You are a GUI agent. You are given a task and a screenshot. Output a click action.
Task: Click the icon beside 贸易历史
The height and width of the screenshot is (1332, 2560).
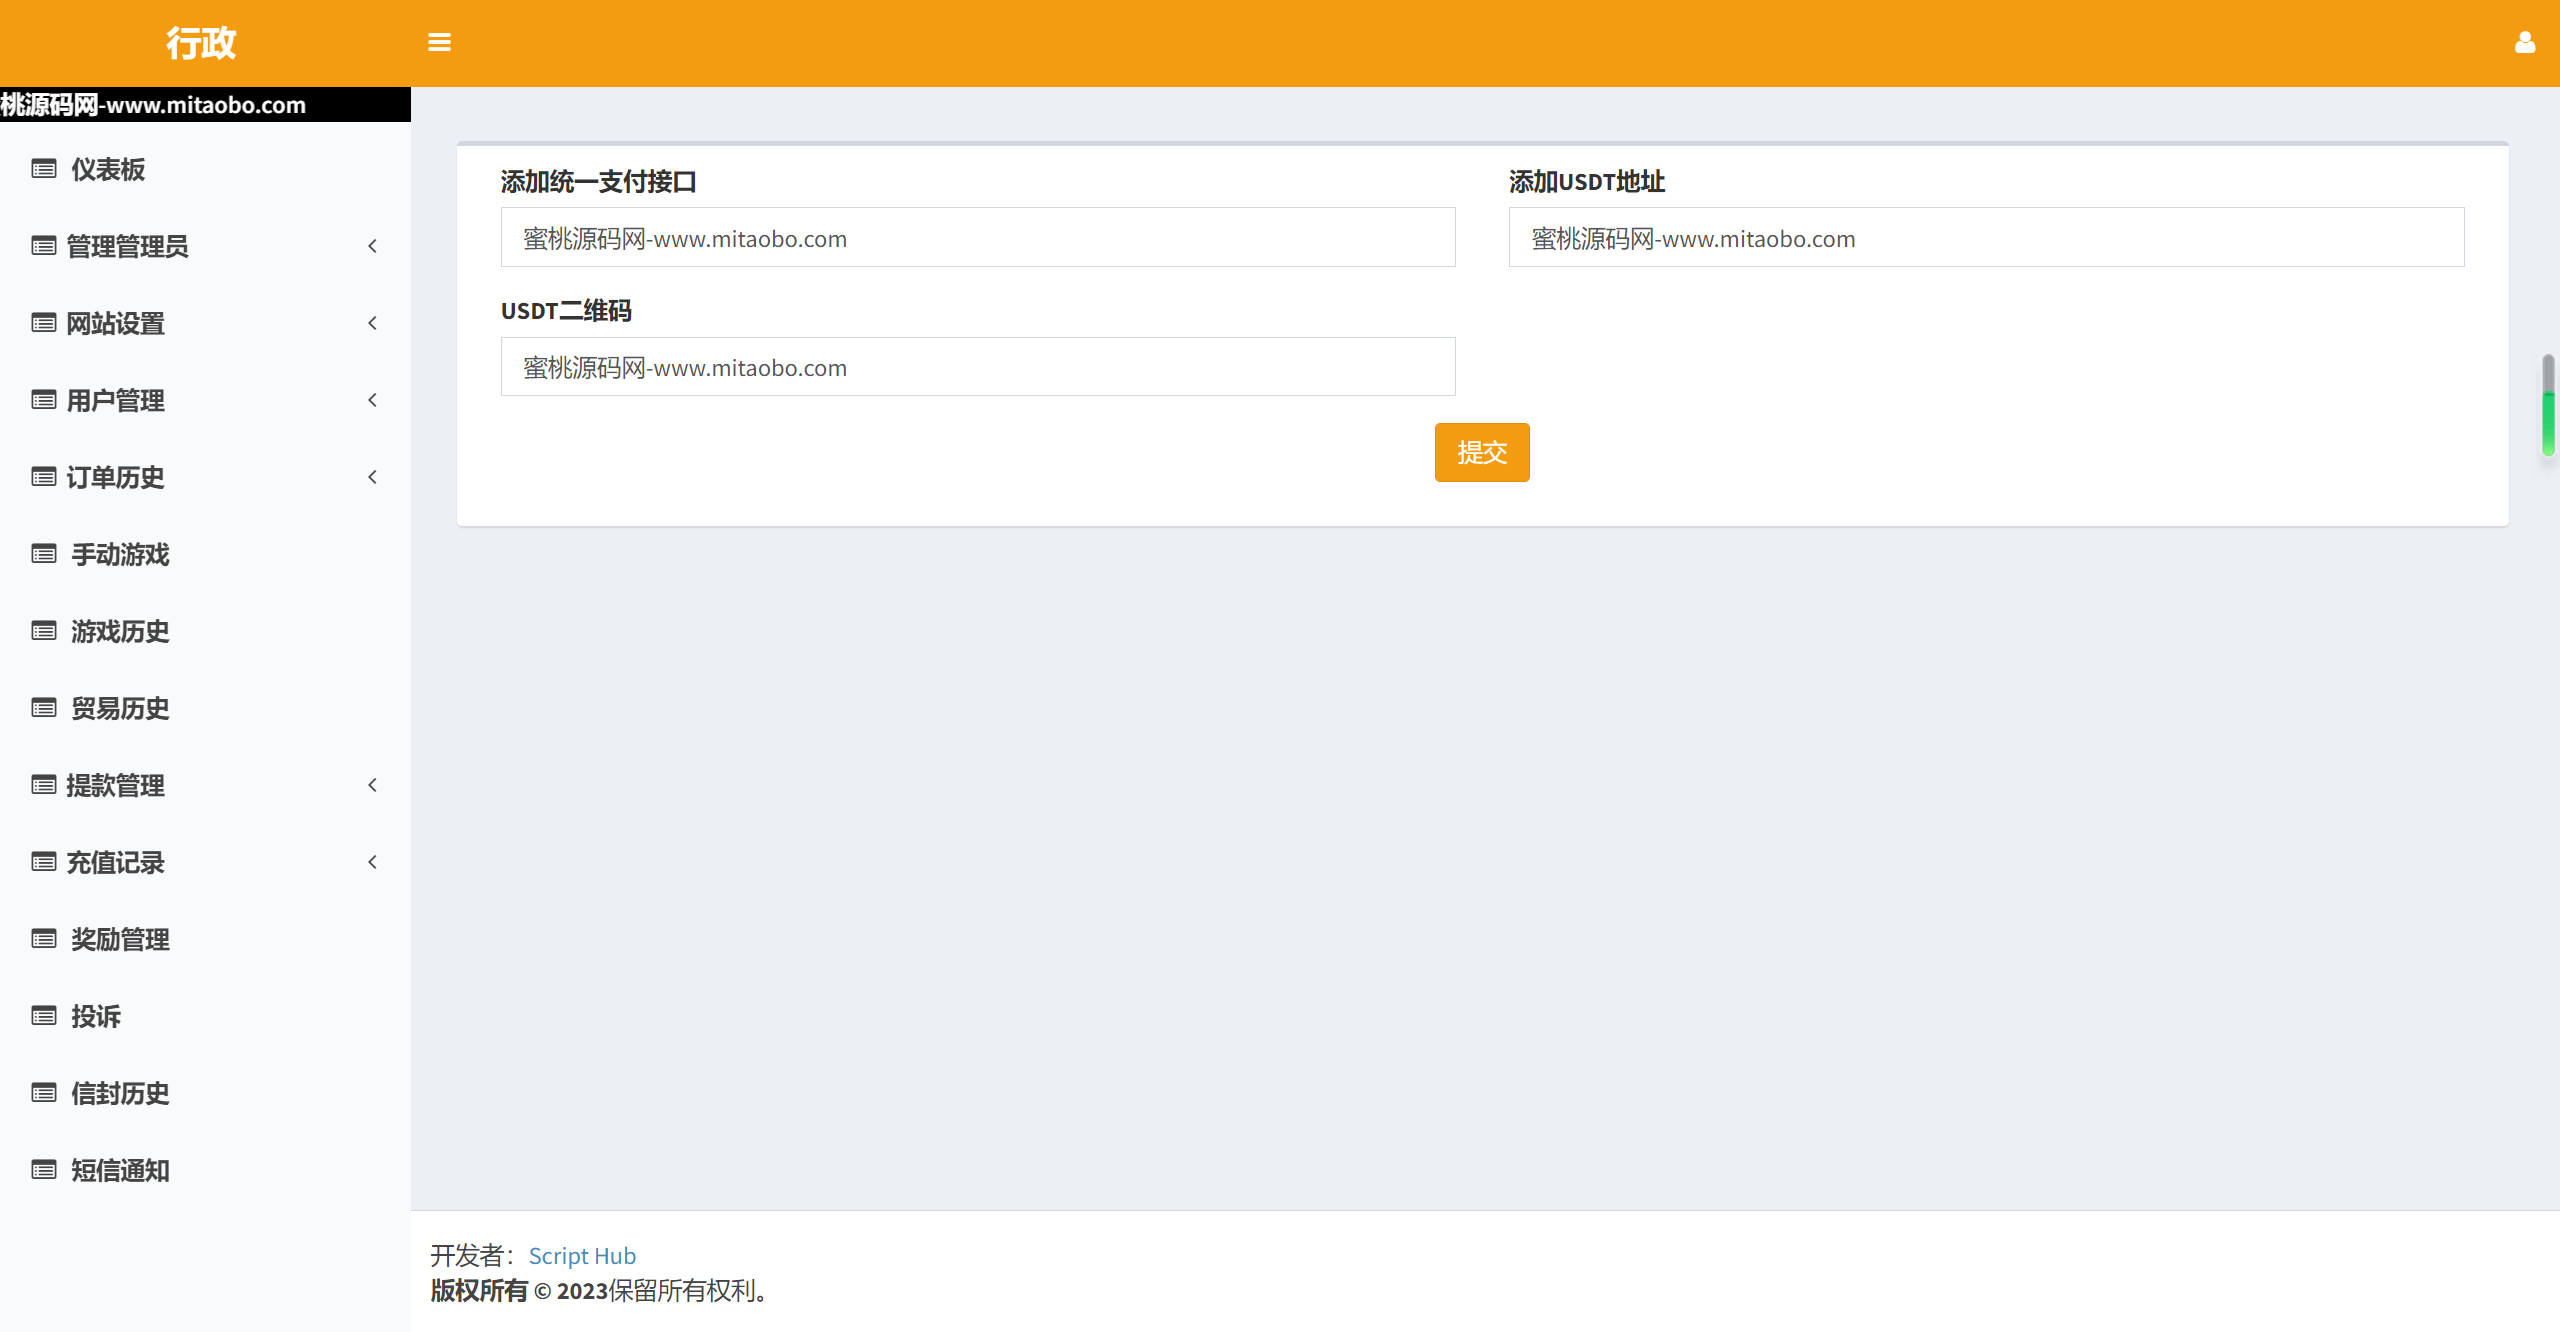tap(44, 708)
